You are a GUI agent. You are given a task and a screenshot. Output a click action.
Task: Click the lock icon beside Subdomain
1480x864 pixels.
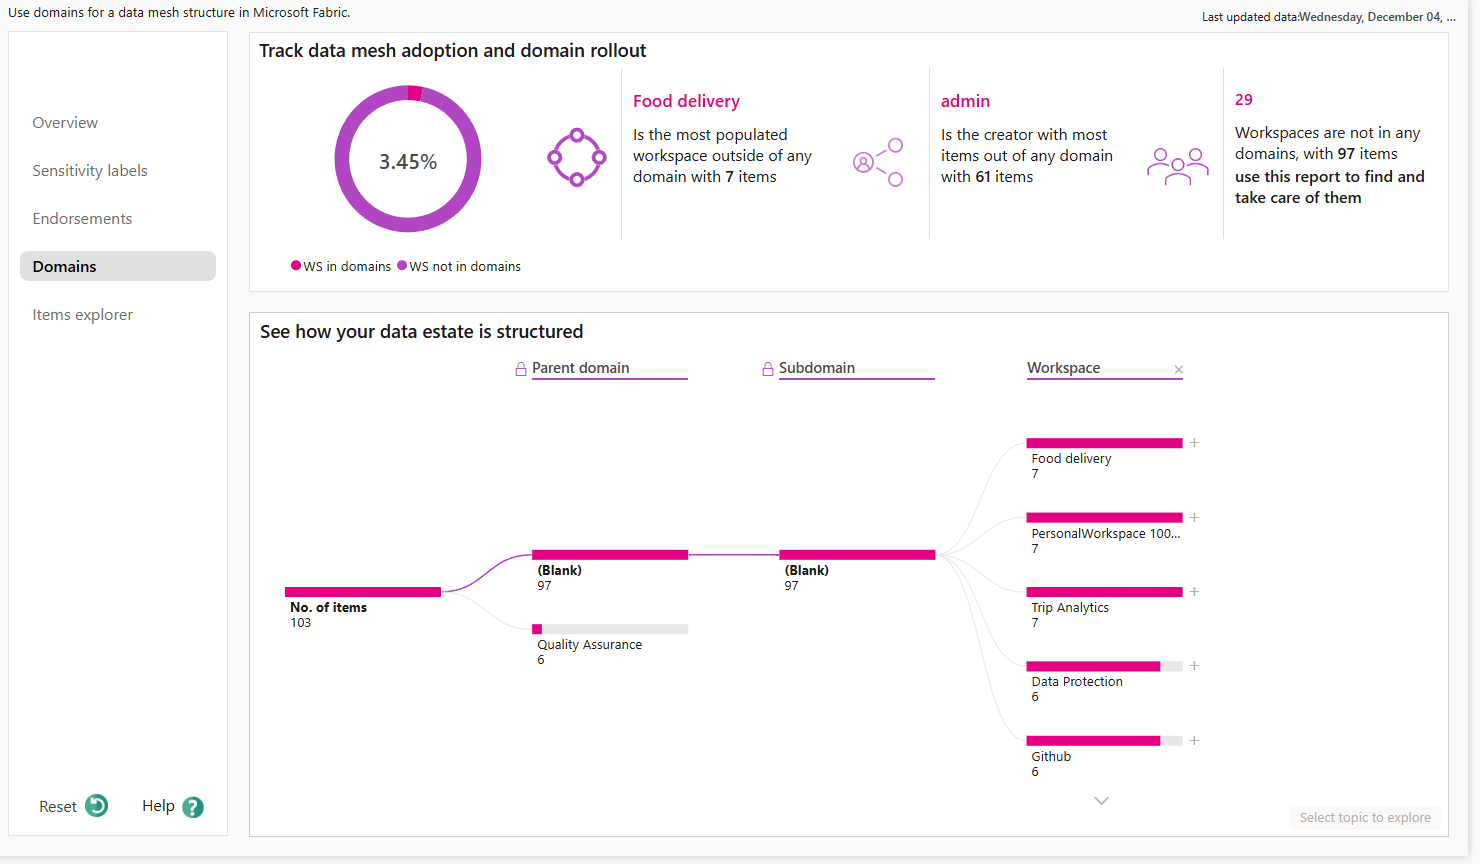point(768,369)
